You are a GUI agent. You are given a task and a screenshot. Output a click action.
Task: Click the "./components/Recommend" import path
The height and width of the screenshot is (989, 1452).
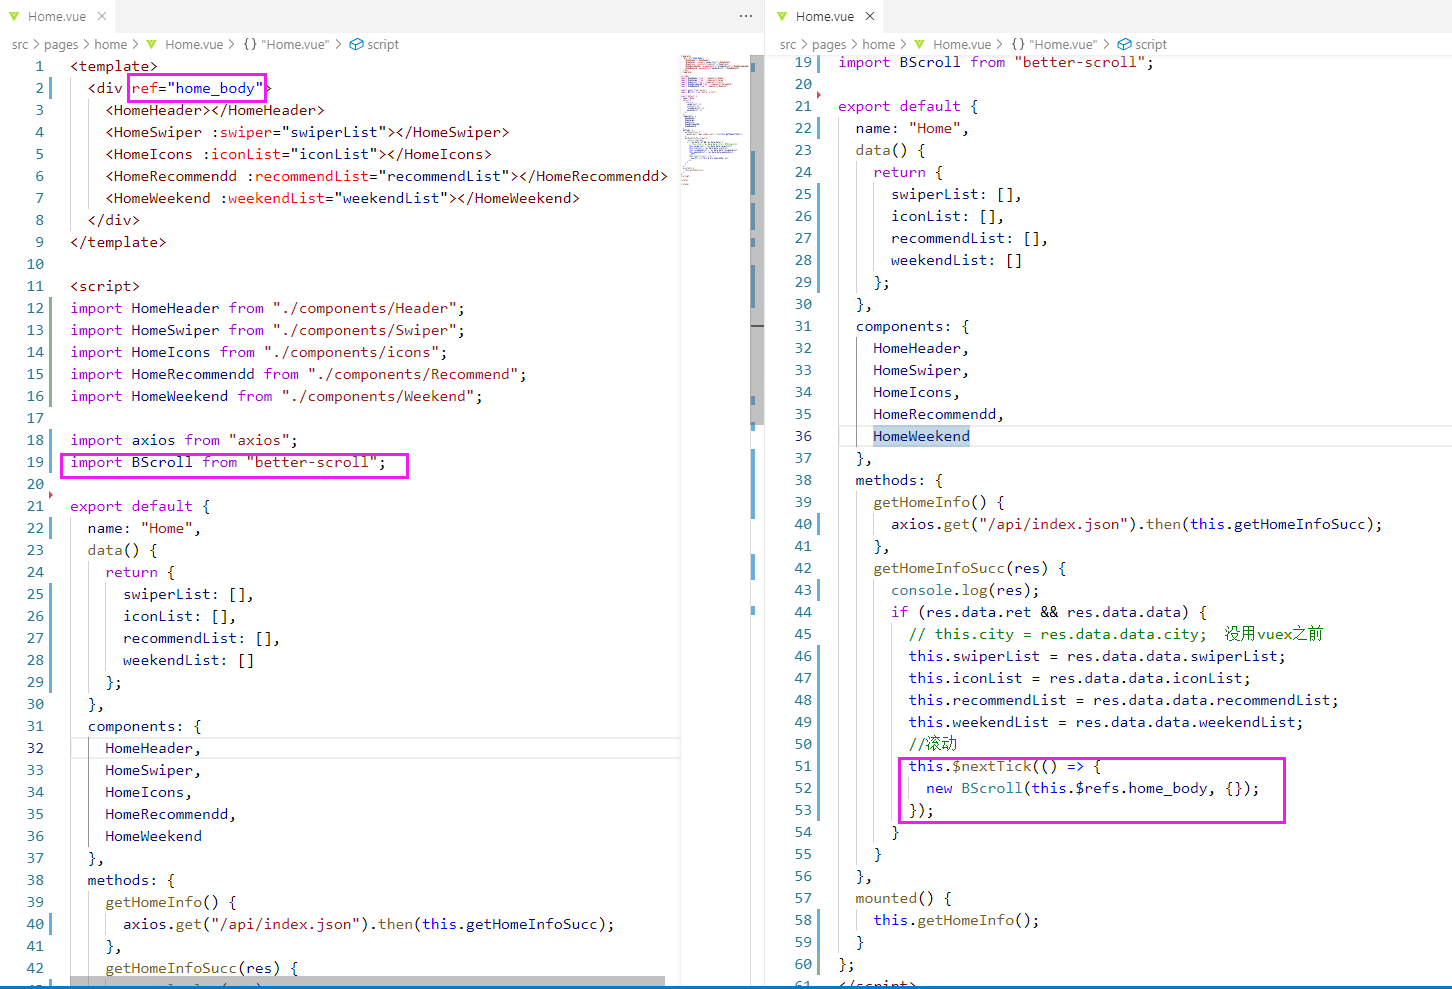pos(413,374)
